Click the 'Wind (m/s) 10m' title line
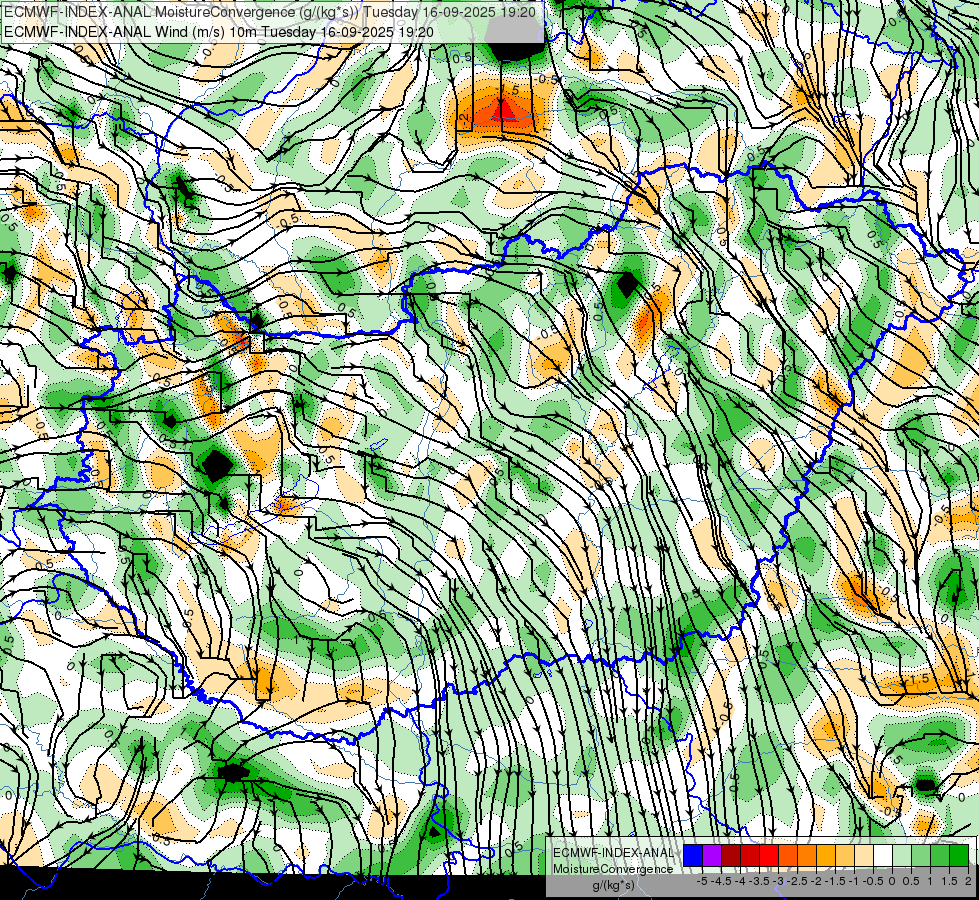This screenshot has height=900, width=979. (219, 31)
